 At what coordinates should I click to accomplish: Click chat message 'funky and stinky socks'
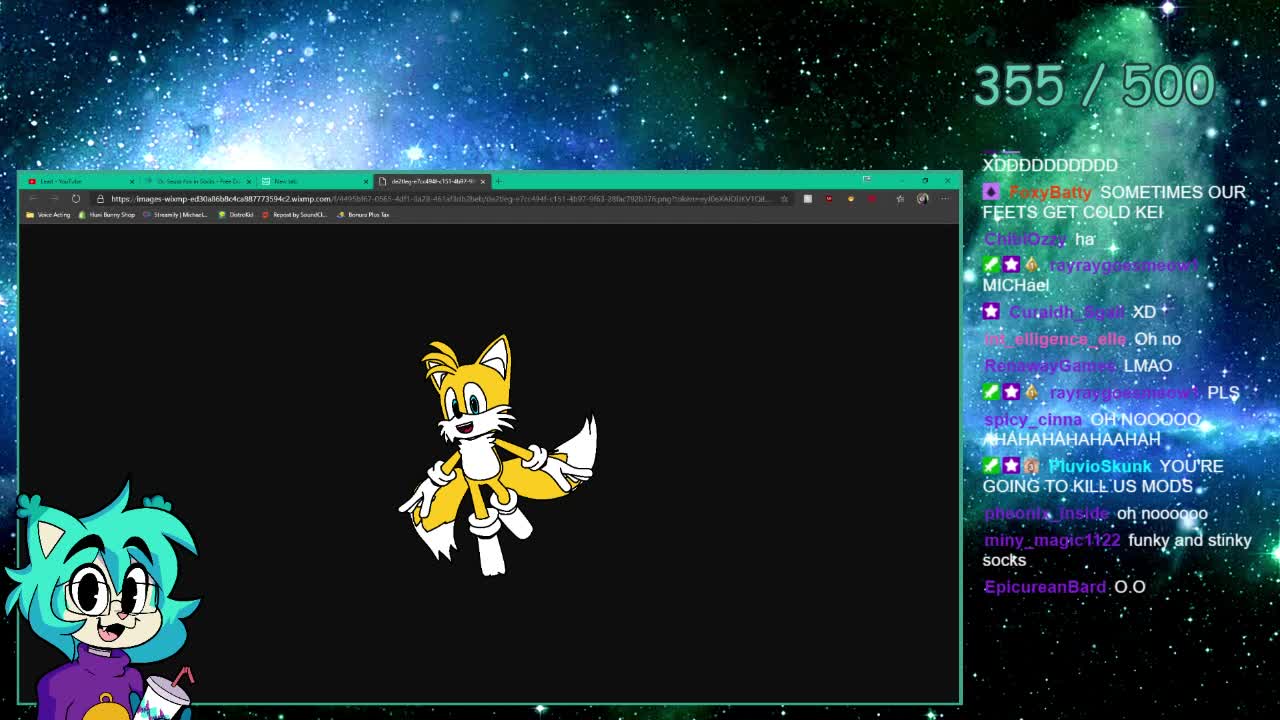[1117, 550]
